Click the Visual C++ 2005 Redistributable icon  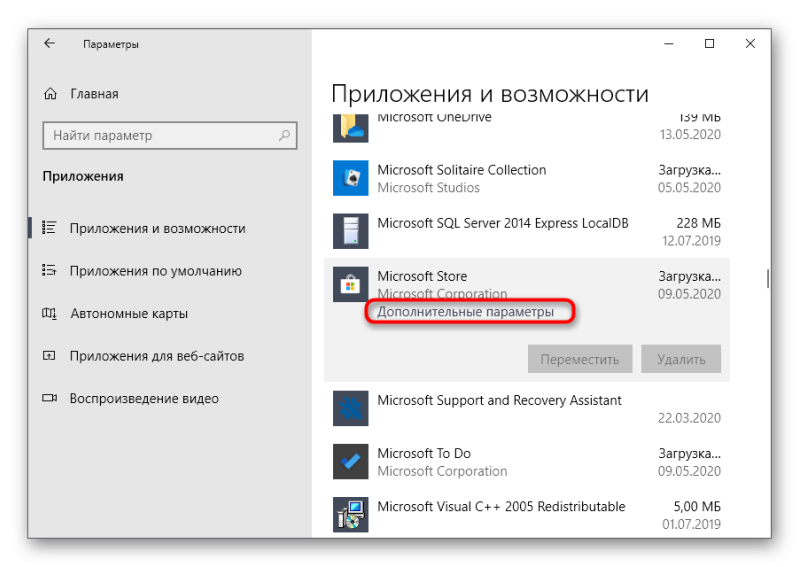pyautogui.click(x=351, y=514)
